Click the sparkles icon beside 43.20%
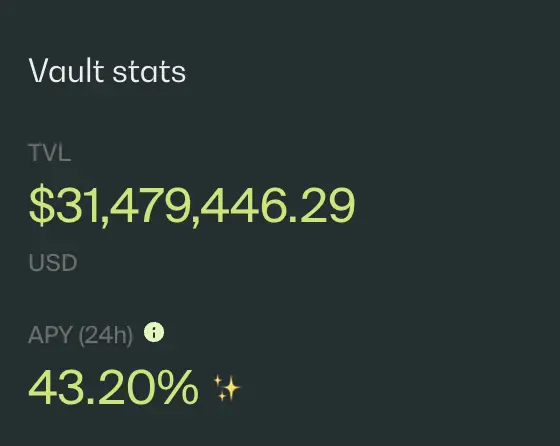The height and width of the screenshot is (446, 560). pos(227,388)
